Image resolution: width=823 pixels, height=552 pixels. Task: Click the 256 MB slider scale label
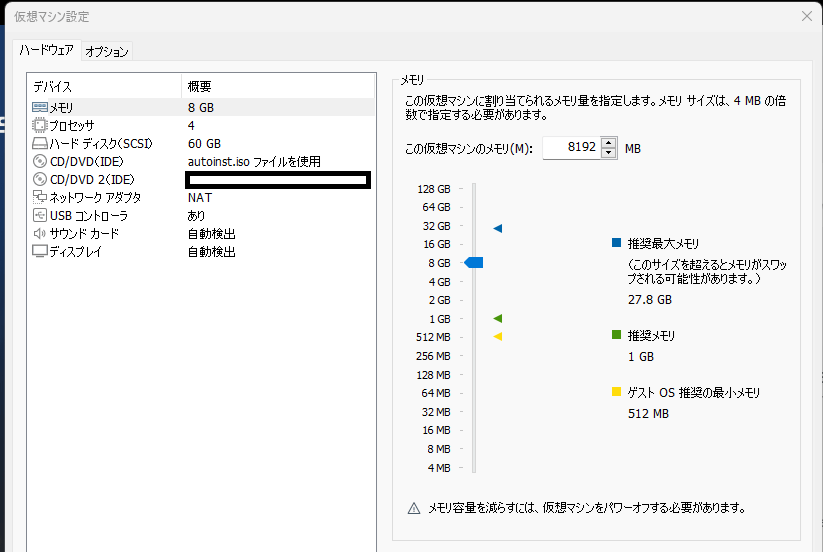[433, 356]
